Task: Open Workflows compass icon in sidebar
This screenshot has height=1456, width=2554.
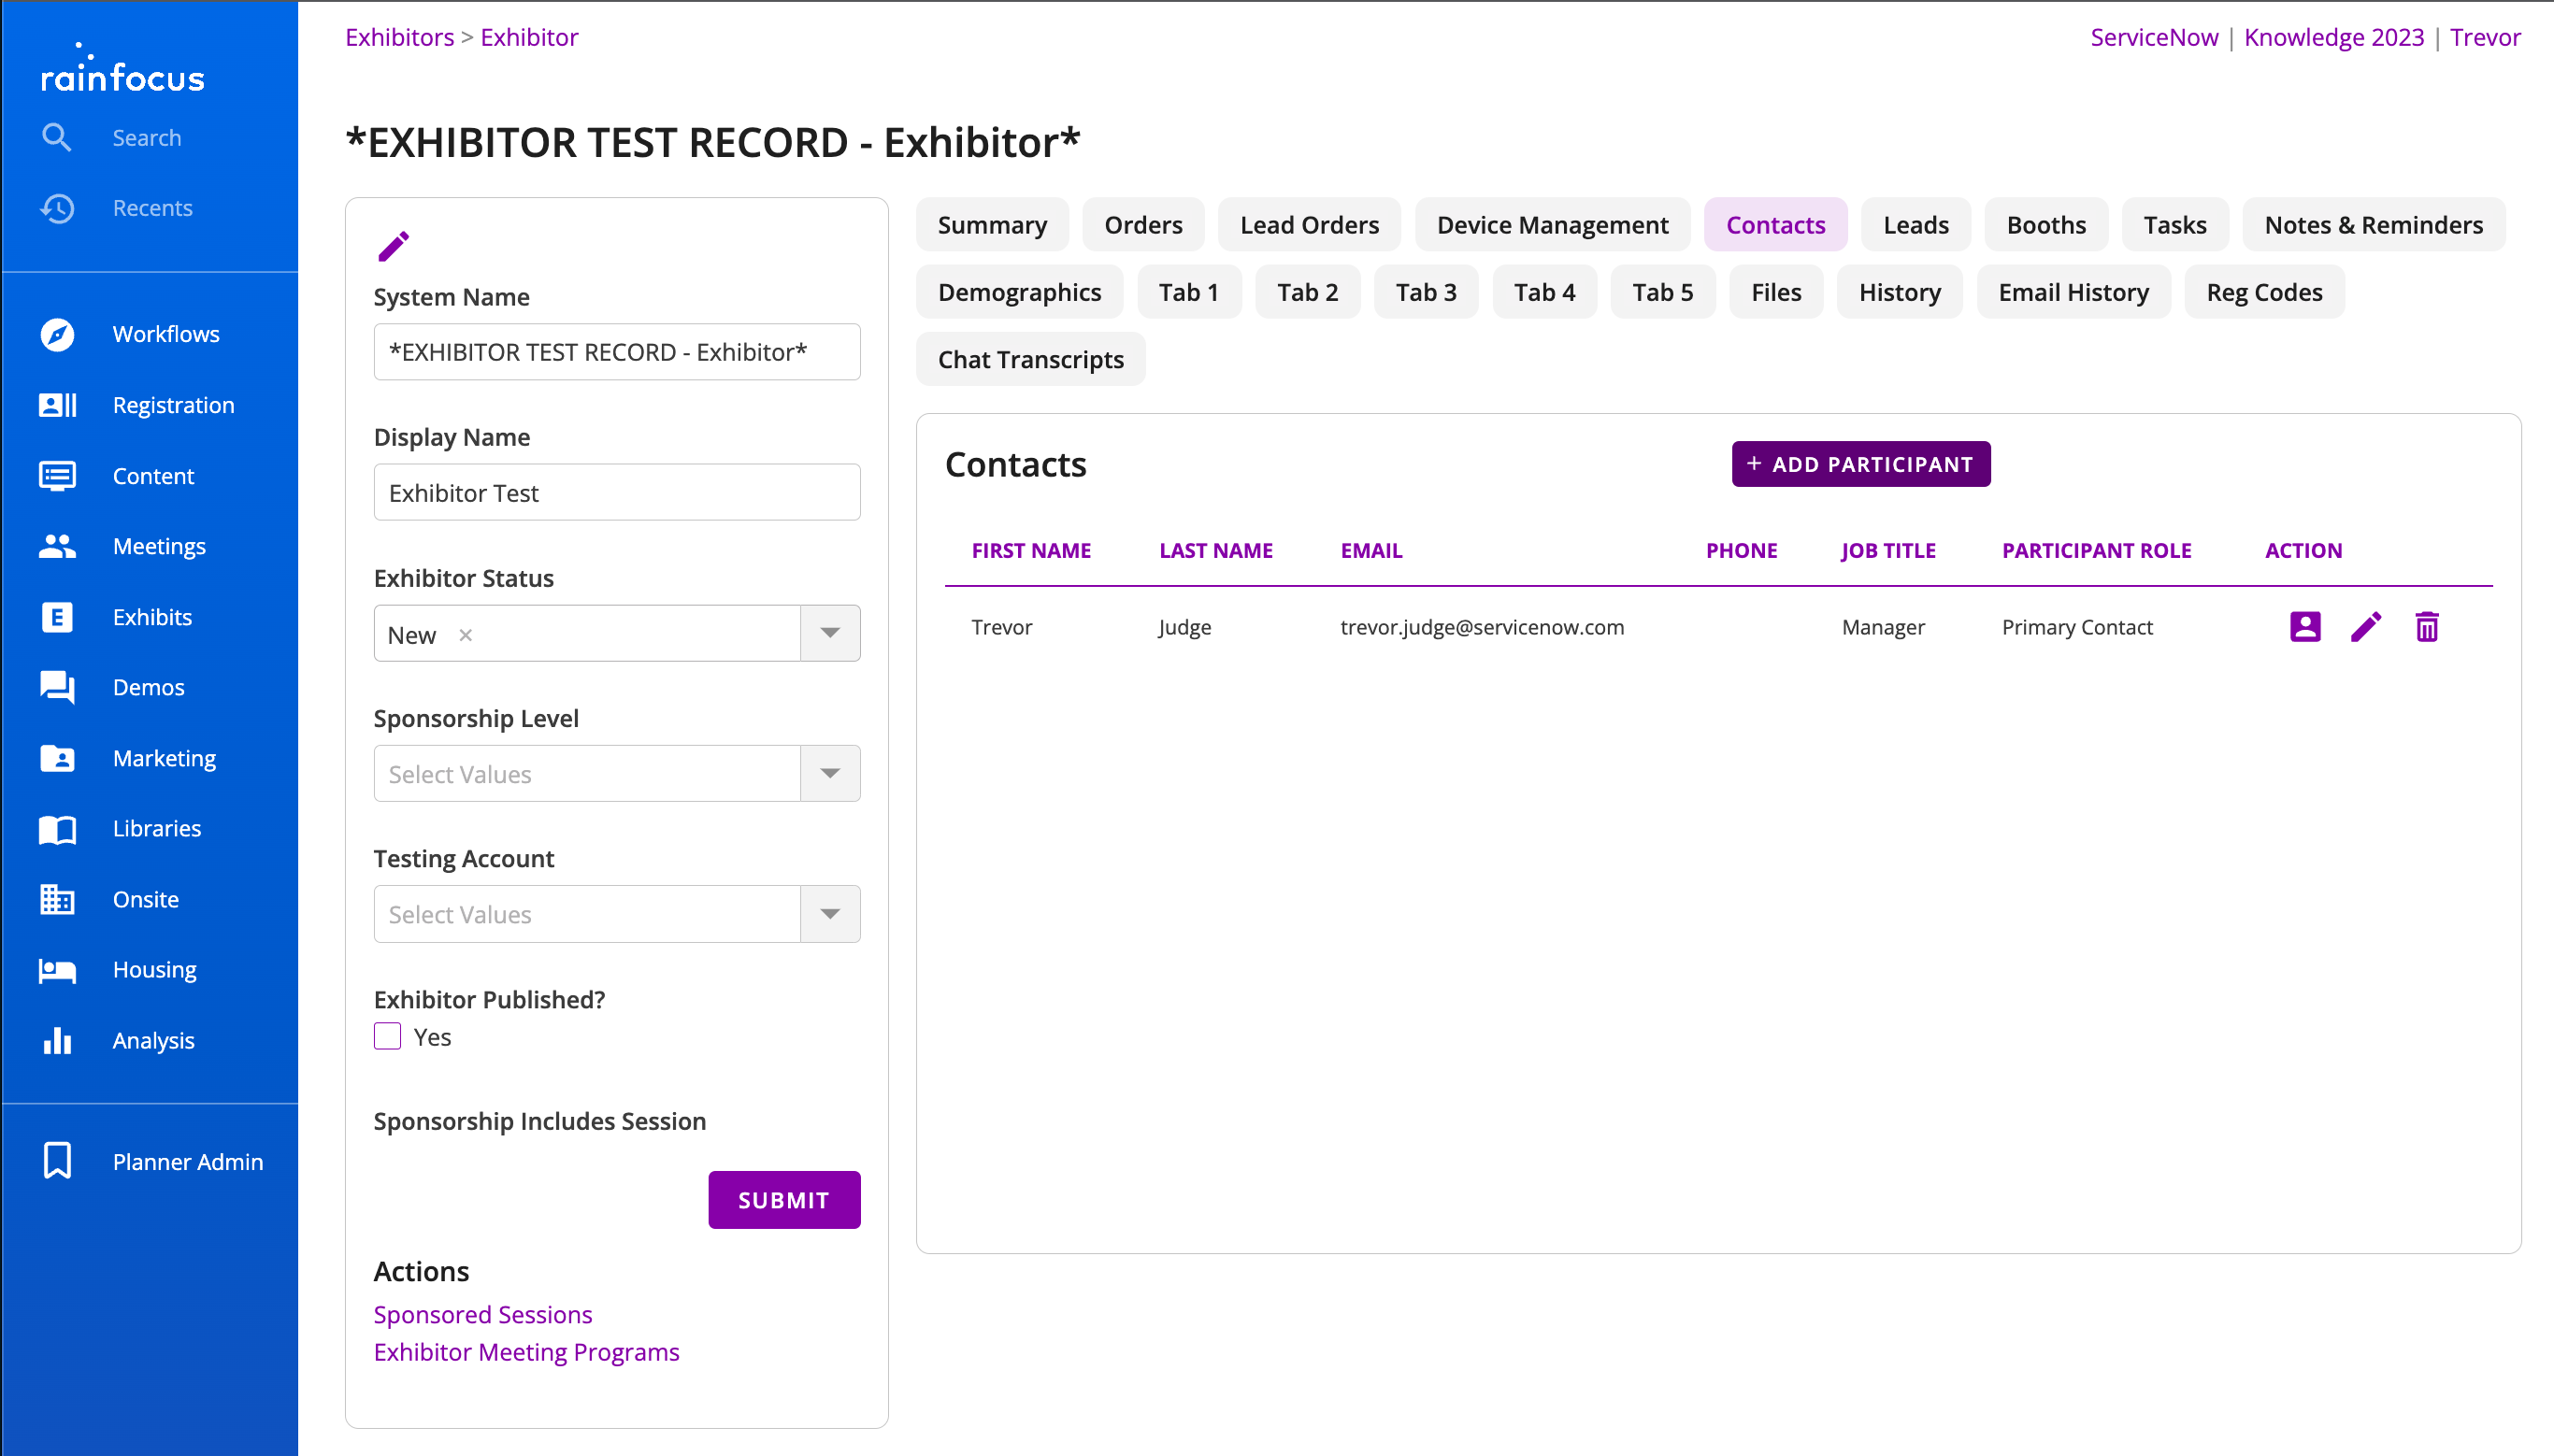Action: pyautogui.click(x=57, y=334)
